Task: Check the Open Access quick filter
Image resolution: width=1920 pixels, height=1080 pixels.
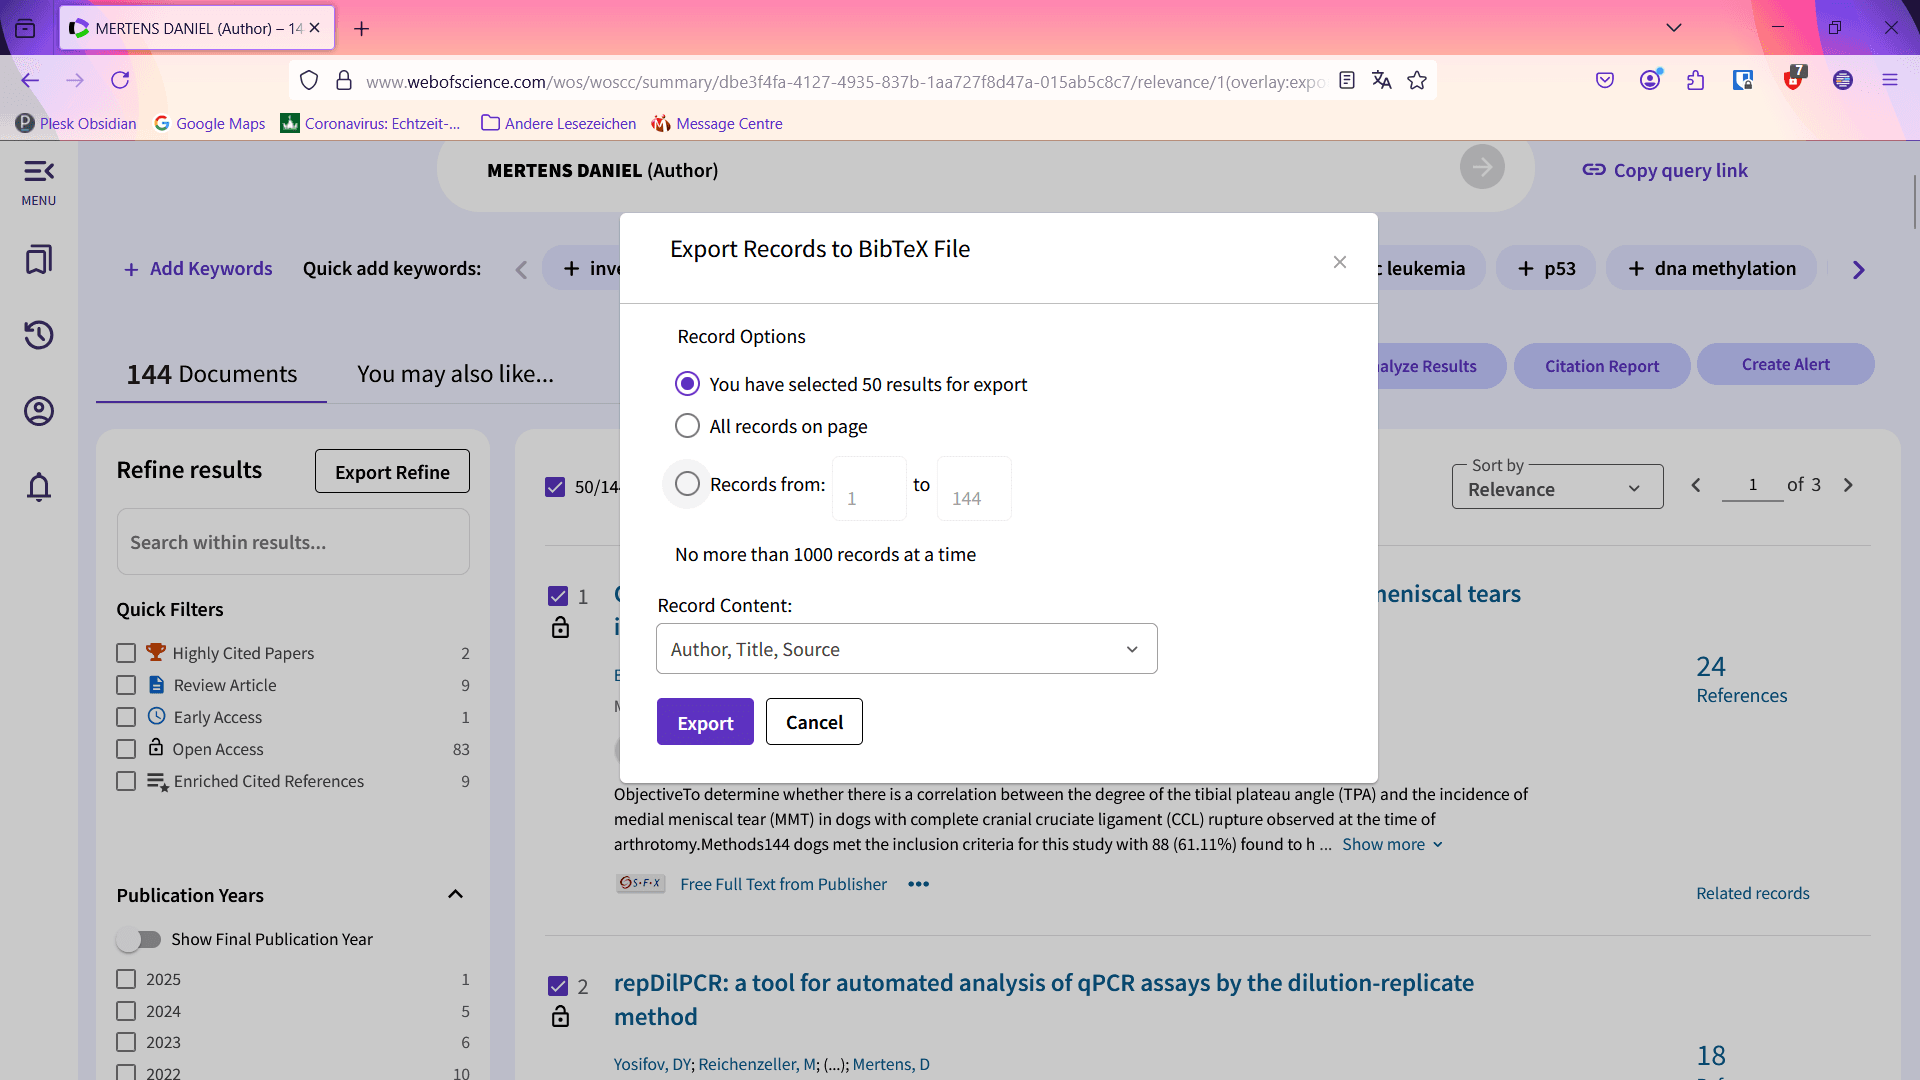Action: pos(126,749)
